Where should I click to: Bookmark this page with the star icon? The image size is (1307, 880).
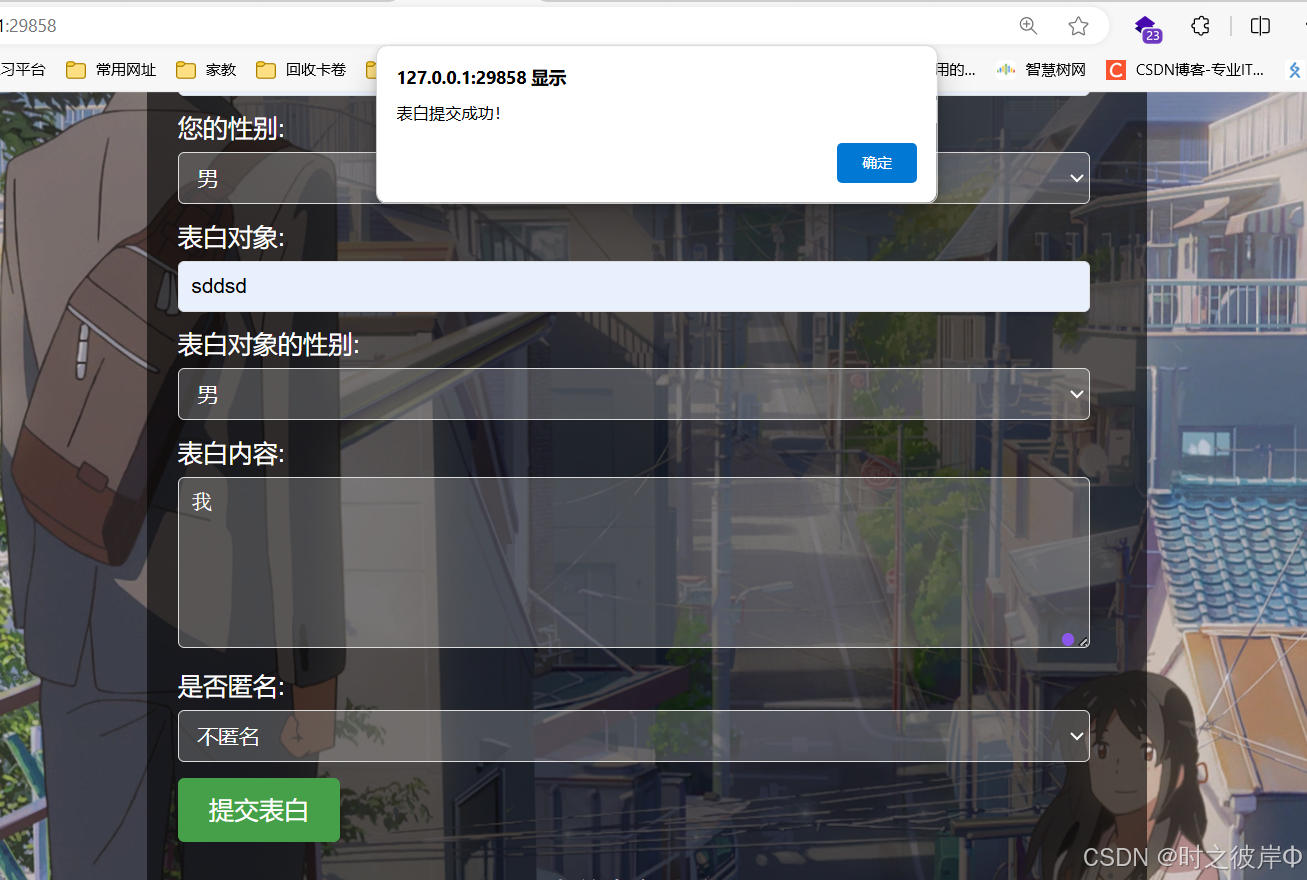1078,26
